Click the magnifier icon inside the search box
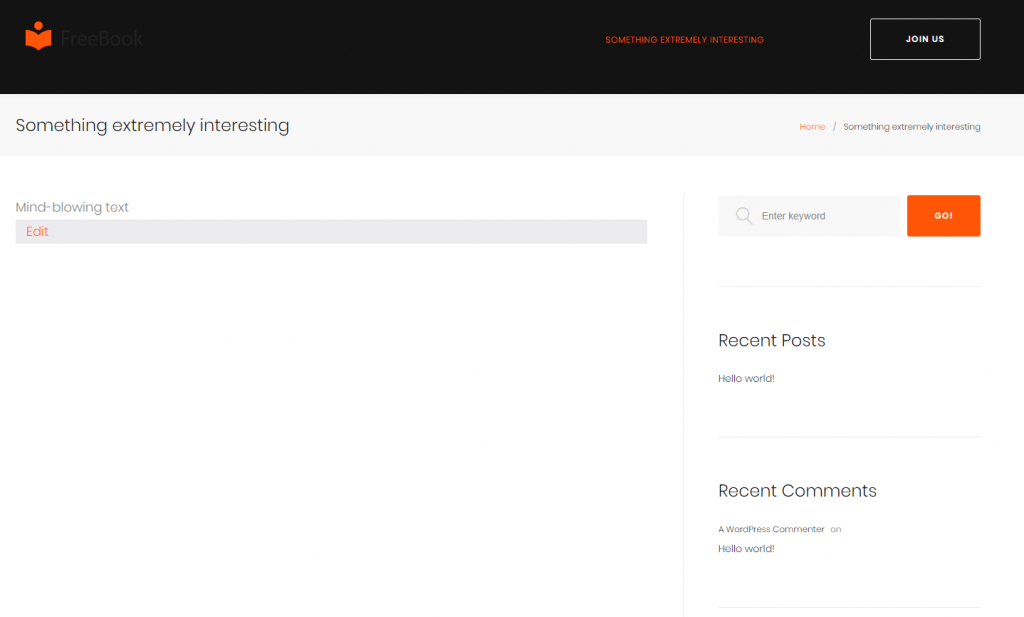Image resolution: width=1024 pixels, height=617 pixels. pyautogui.click(x=743, y=215)
